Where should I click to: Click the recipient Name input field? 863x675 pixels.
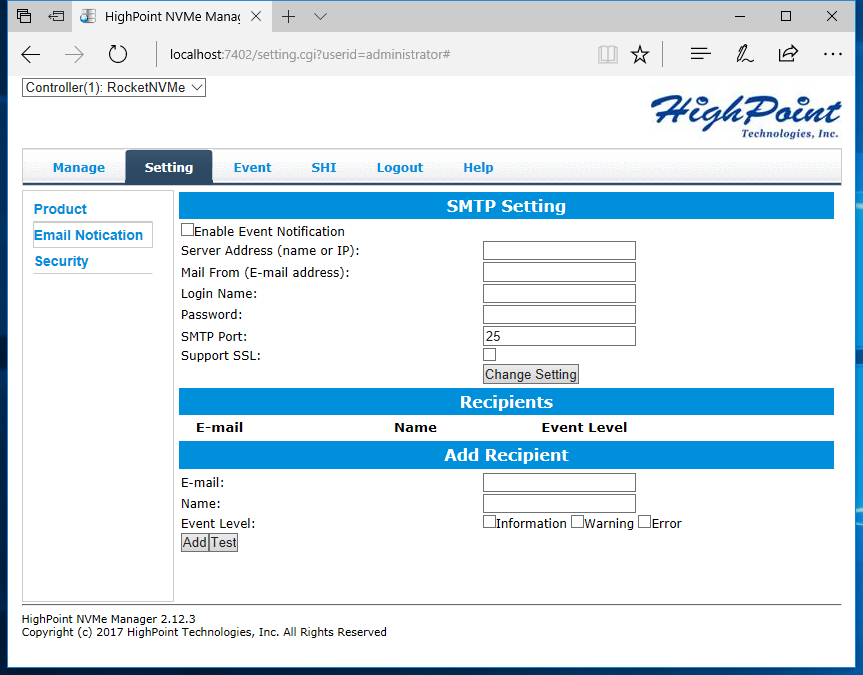pos(559,503)
